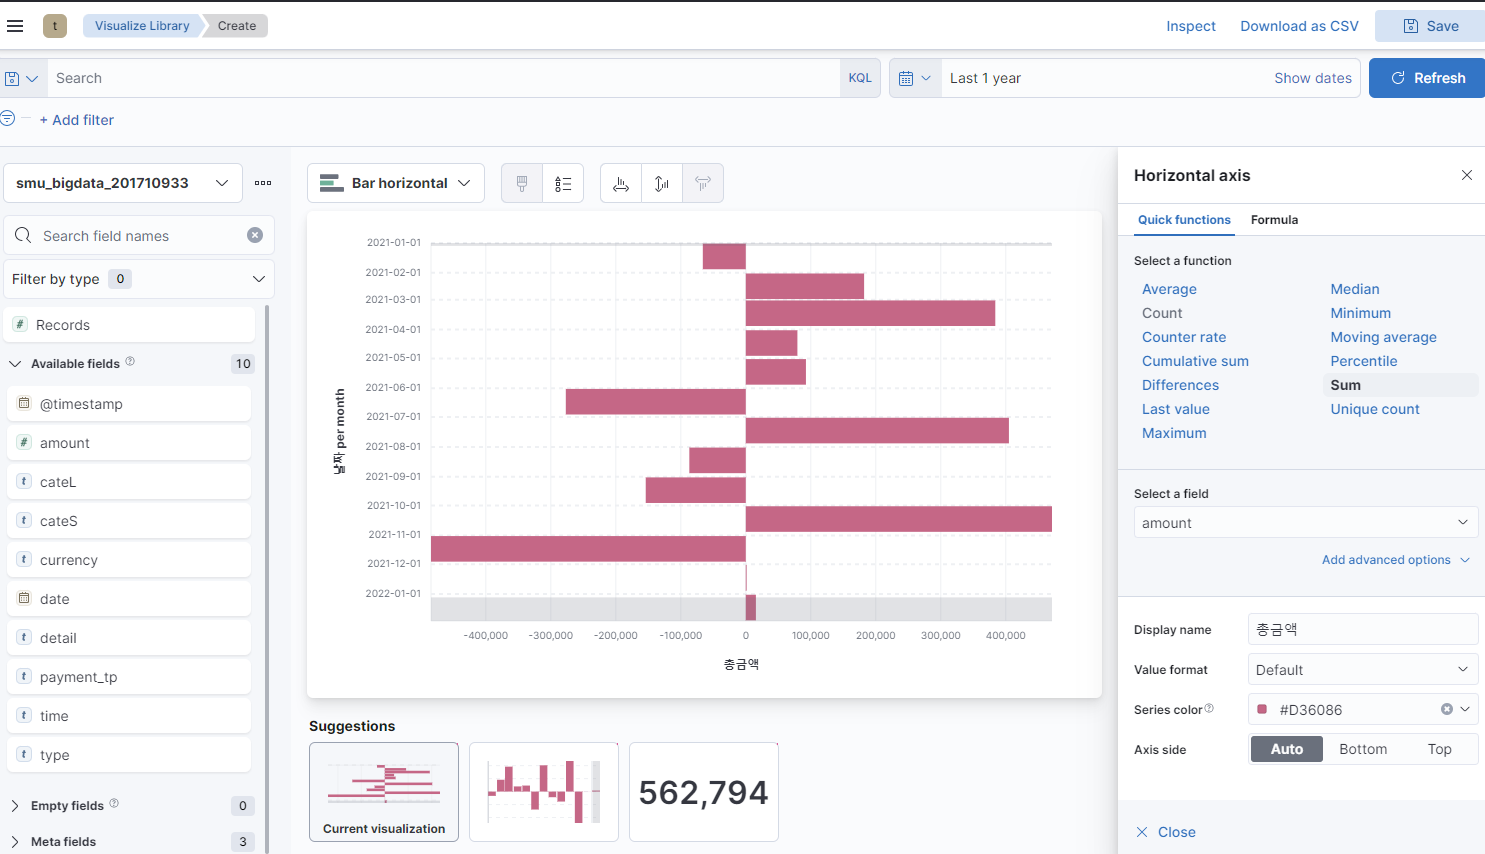The height and width of the screenshot is (854, 1485).
Task: Open legend settings icon
Action: pyautogui.click(x=563, y=183)
